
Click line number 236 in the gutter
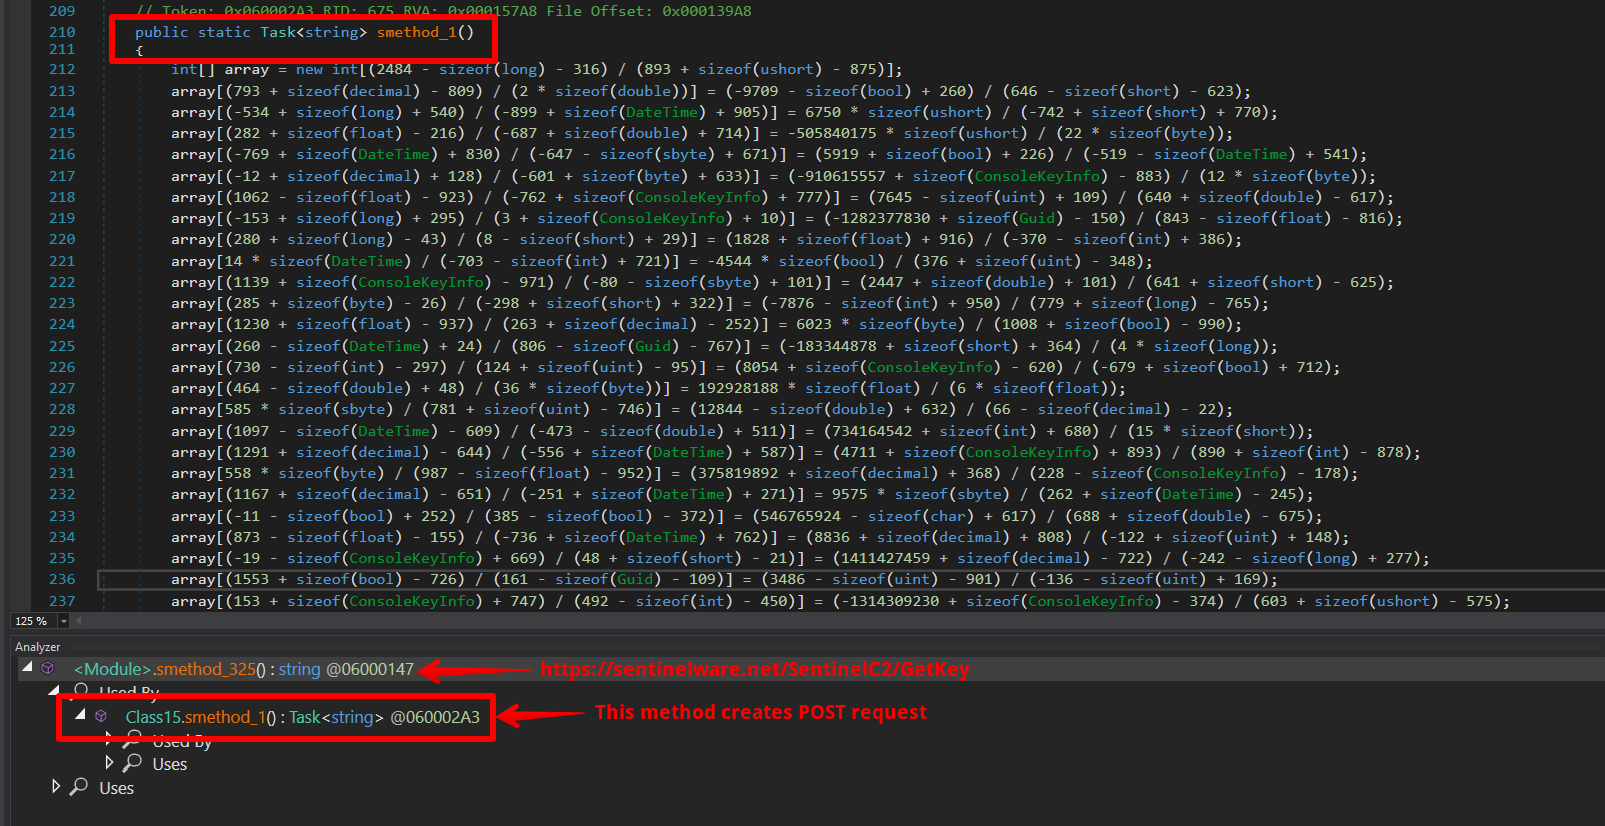click(x=62, y=579)
